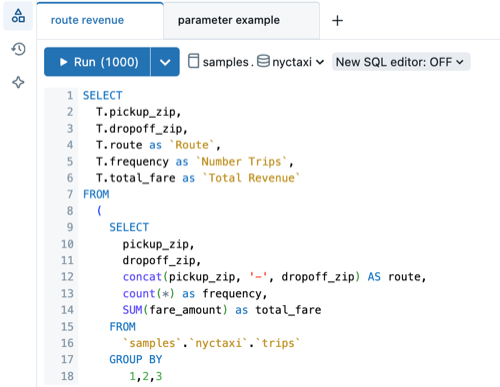This screenshot has width=500, height=387.
Task: Click line number 1 in the gutter
Action: coord(70,96)
